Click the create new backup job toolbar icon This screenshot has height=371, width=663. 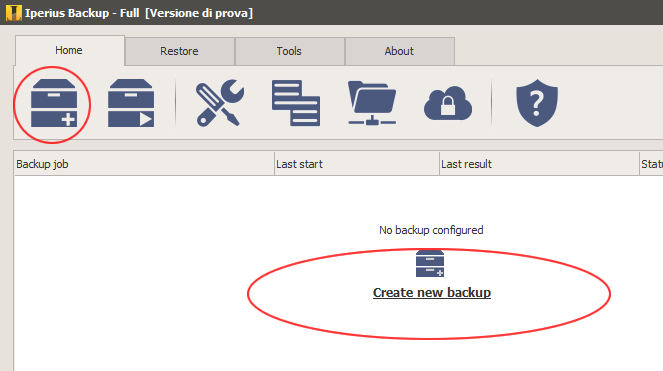pos(54,103)
